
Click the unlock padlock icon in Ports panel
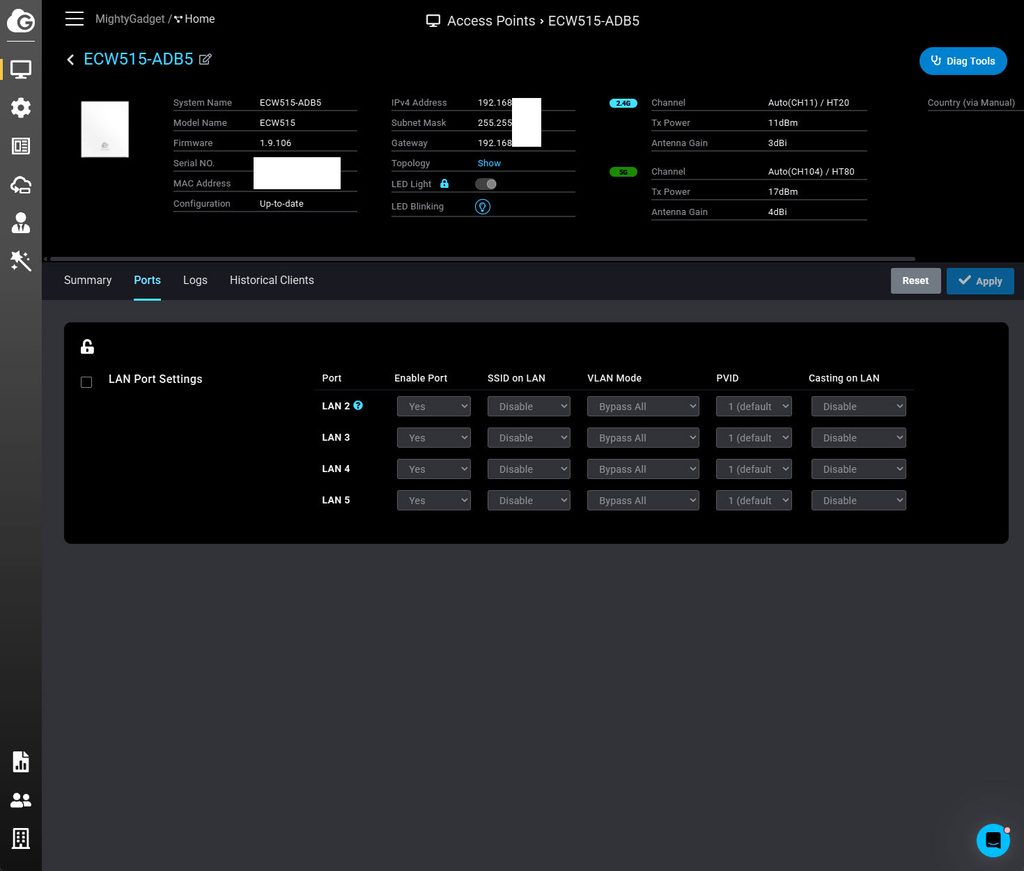tap(87, 347)
